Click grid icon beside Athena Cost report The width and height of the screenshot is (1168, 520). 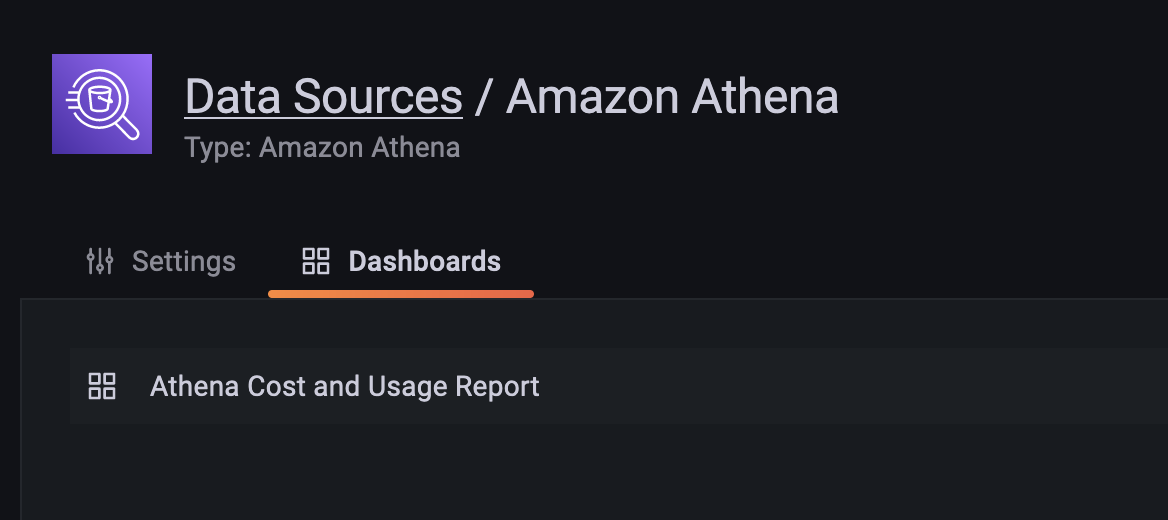tap(102, 386)
